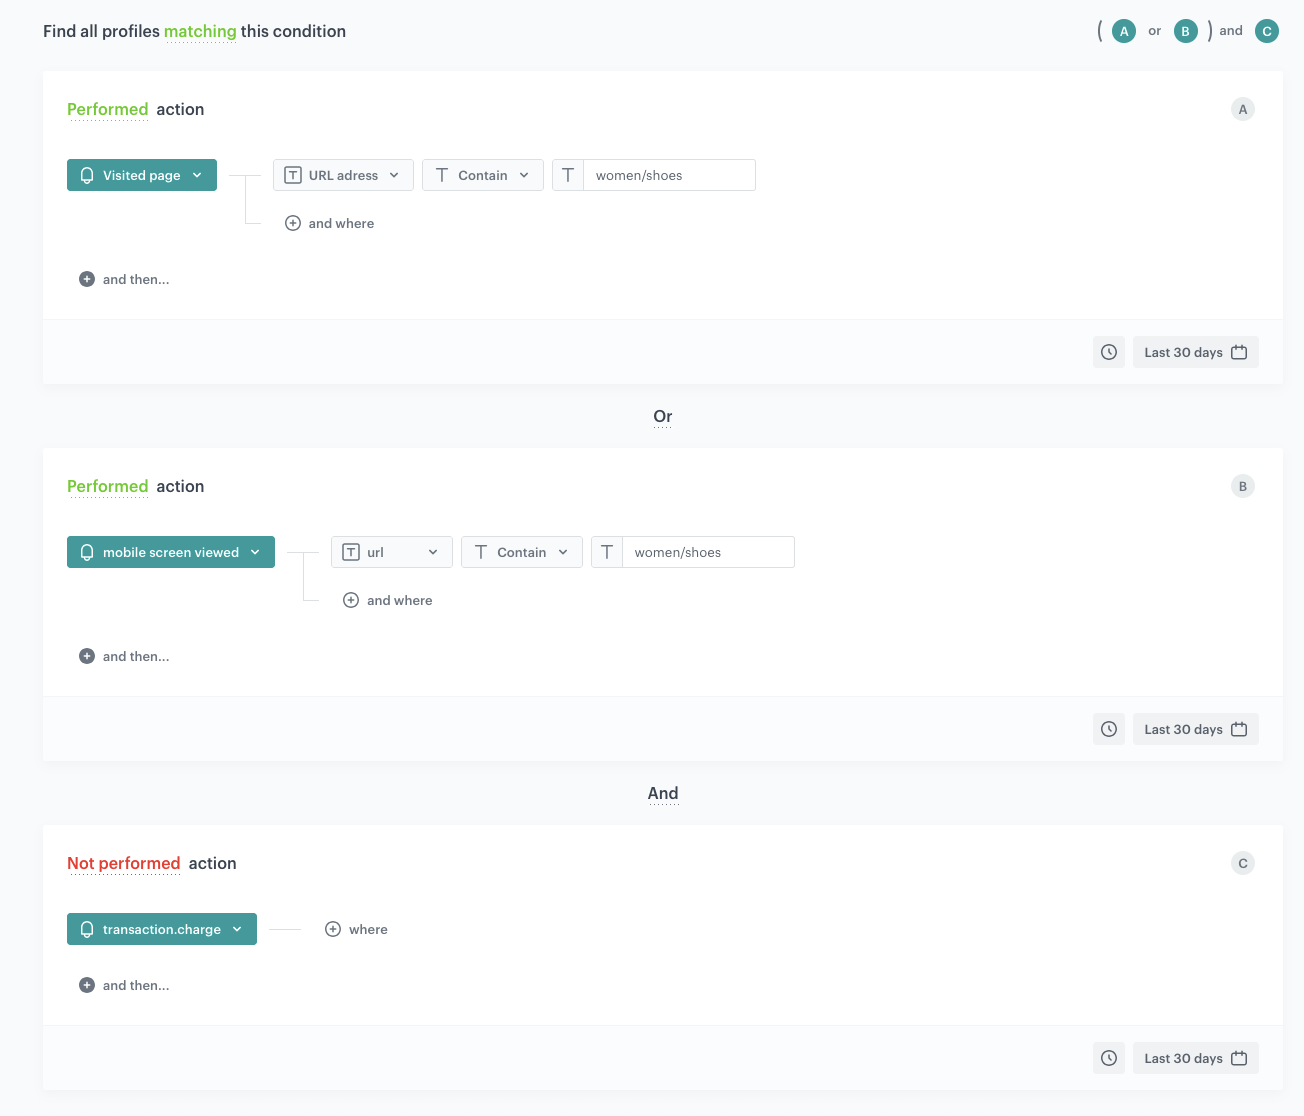1304x1116 pixels.
Task: Open the Visited page event dropdown
Action: point(141,174)
